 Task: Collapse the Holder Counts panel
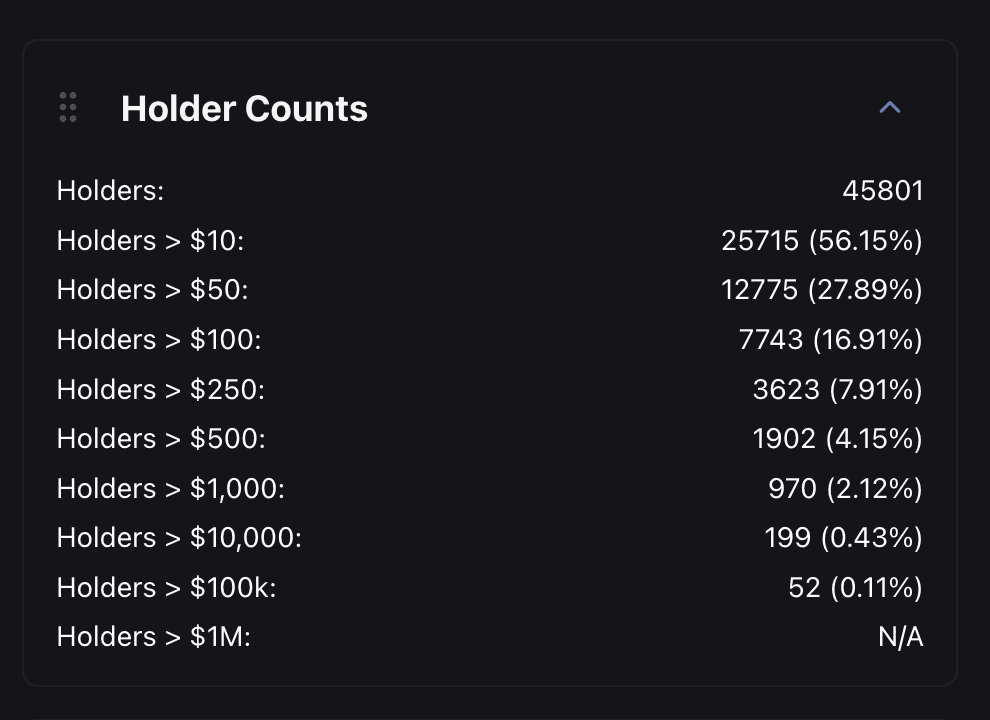888,107
